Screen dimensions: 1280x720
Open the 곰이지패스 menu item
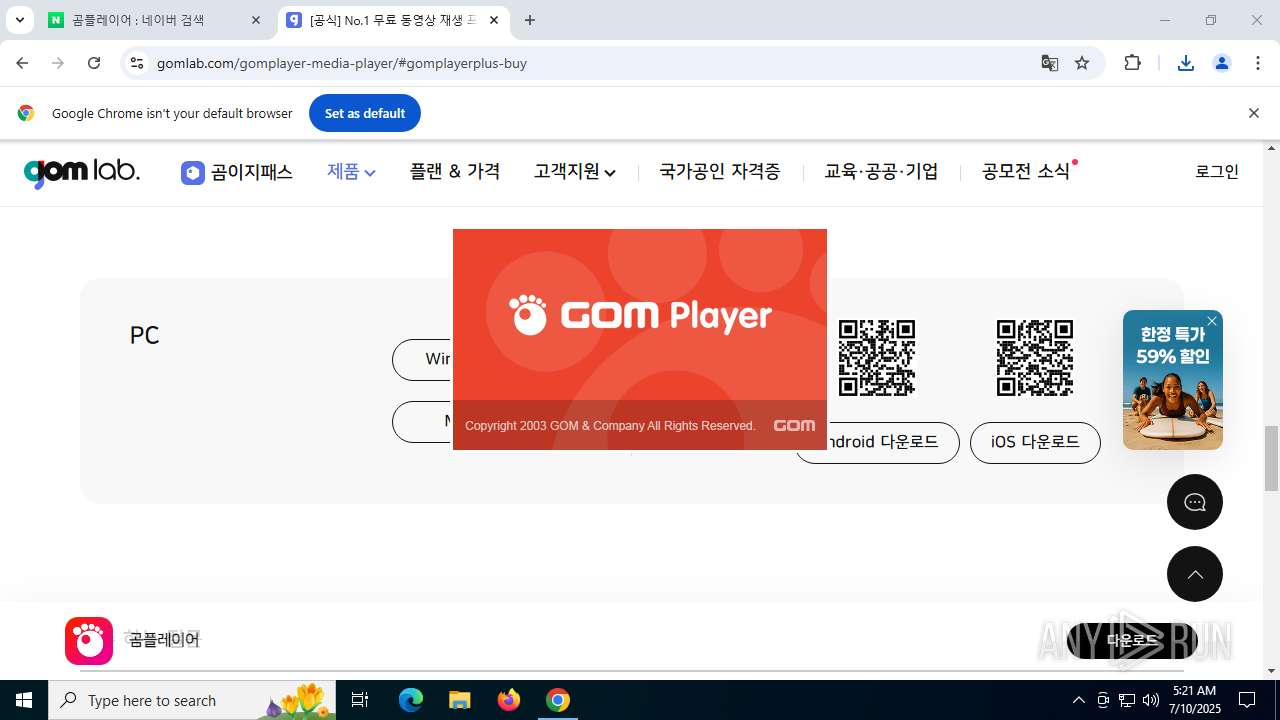click(x=237, y=172)
